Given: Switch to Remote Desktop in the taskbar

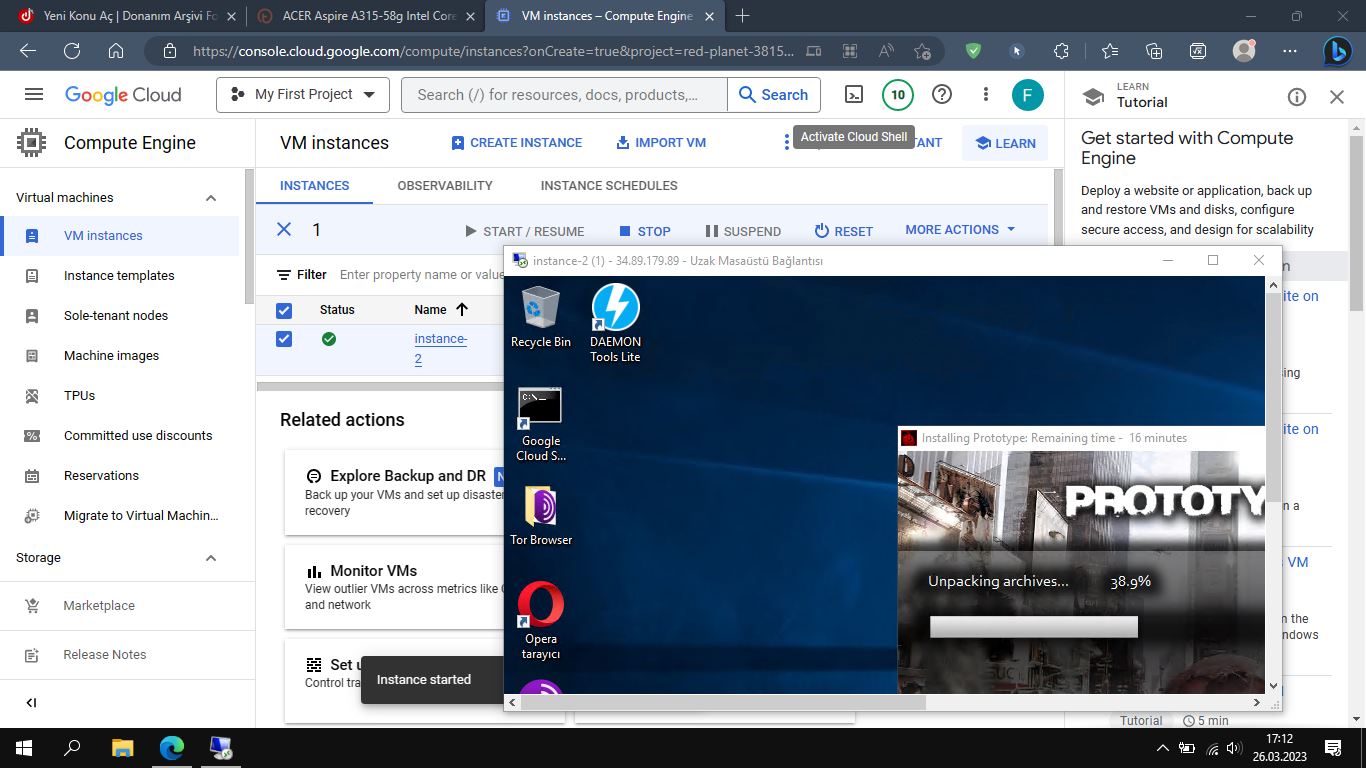Looking at the screenshot, I should pyautogui.click(x=221, y=748).
